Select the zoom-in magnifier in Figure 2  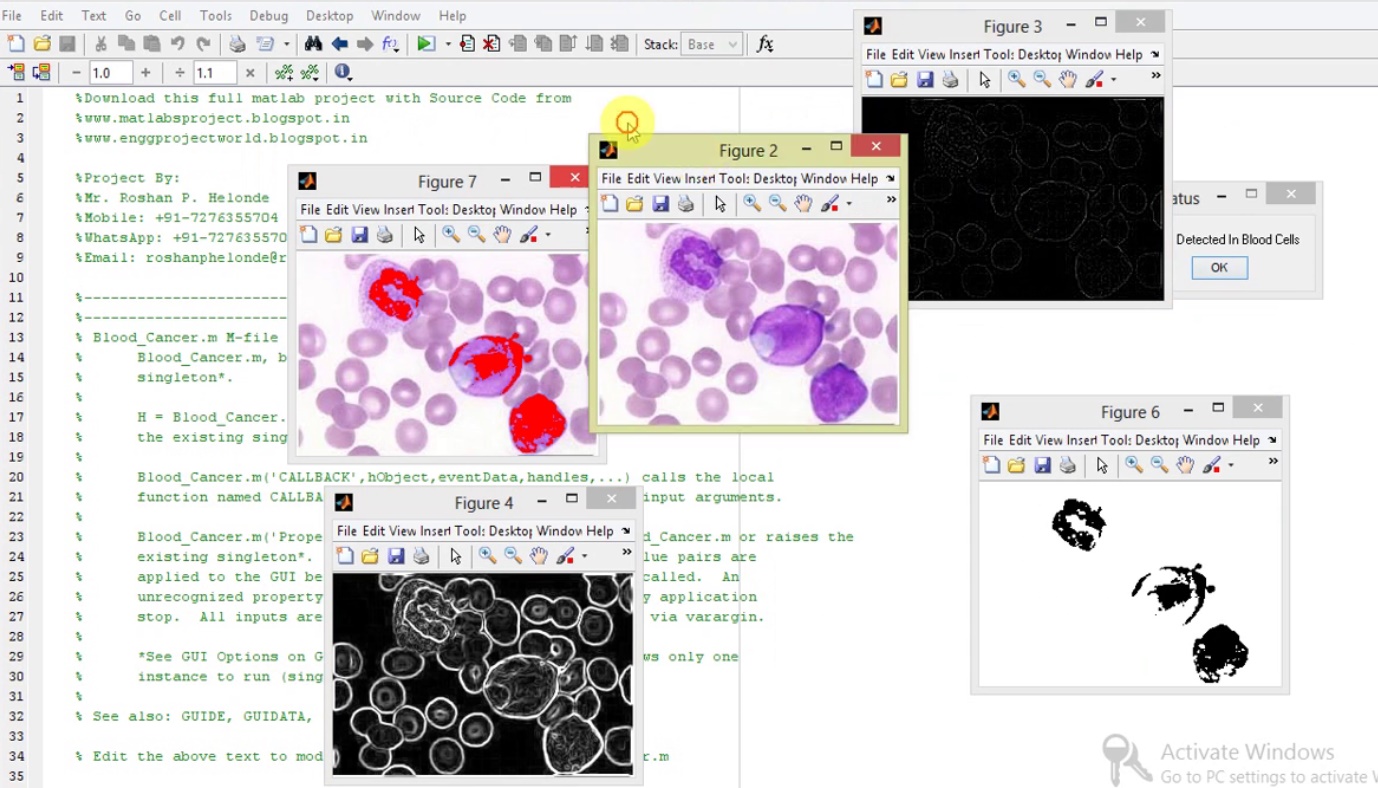(x=752, y=203)
